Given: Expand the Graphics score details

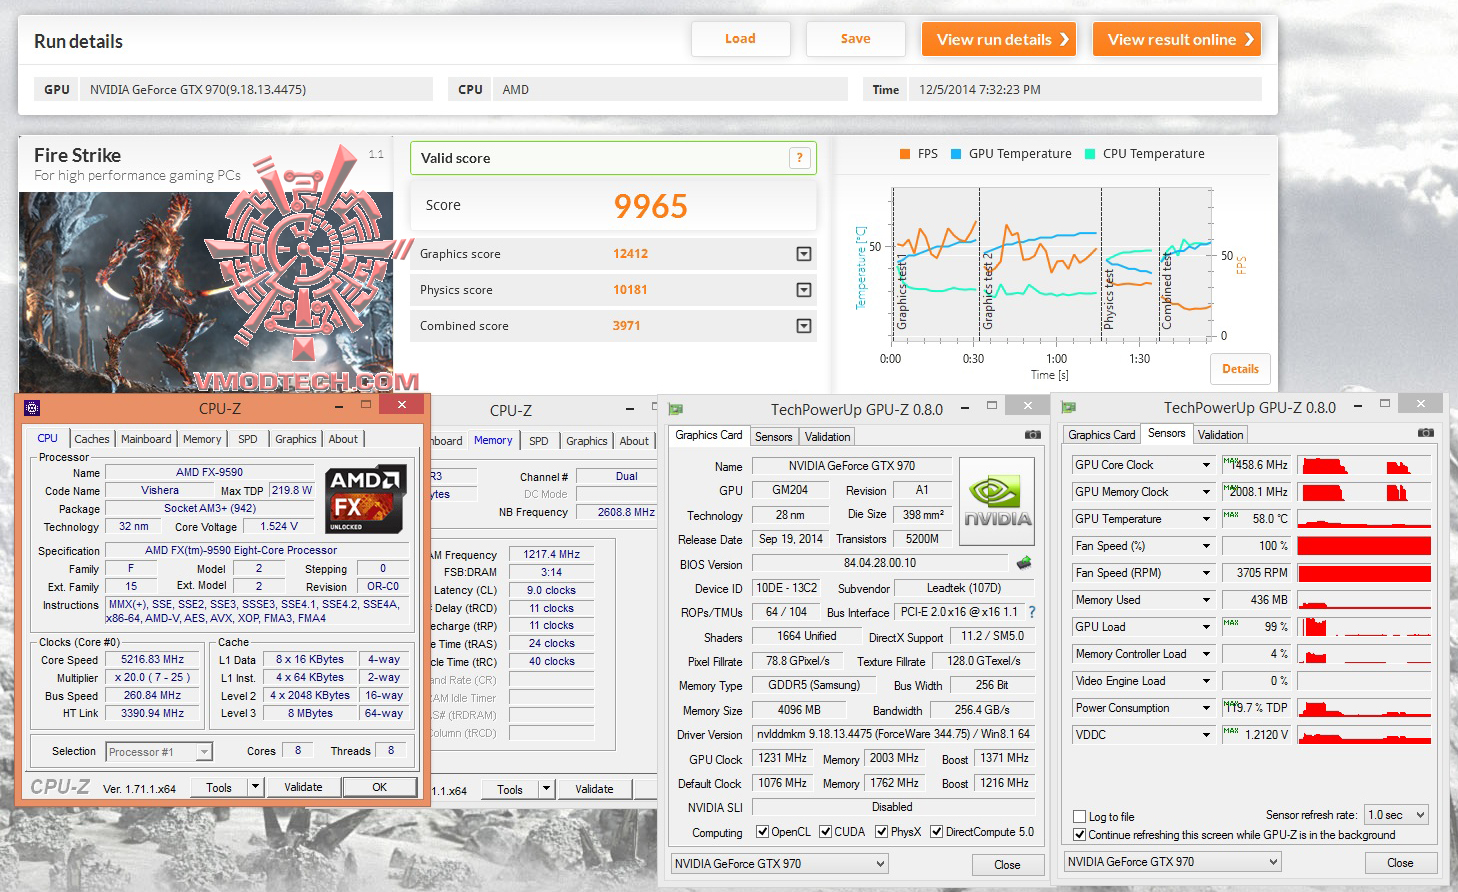Looking at the screenshot, I should tap(804, 254).
